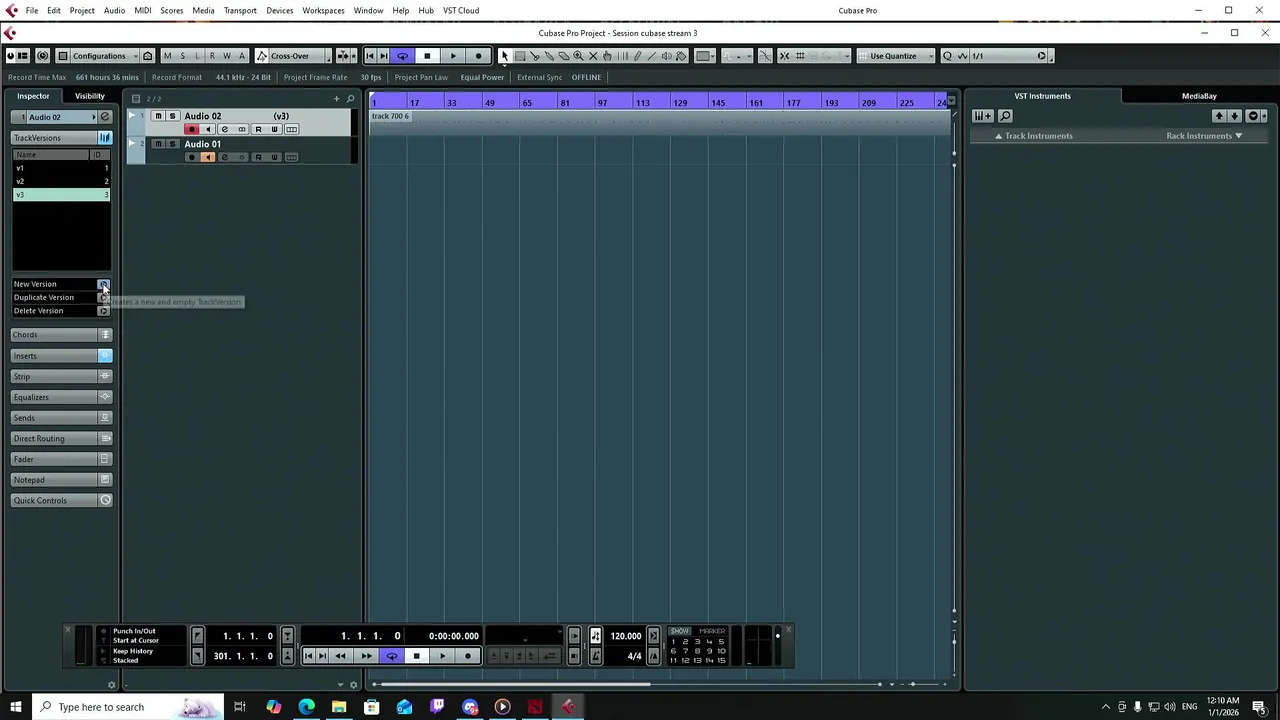Image resolution: width=1280 pixels, height=720 pixels.
Task: Toggle Snap to Zero Crossing icon
Action: [766, 56]
